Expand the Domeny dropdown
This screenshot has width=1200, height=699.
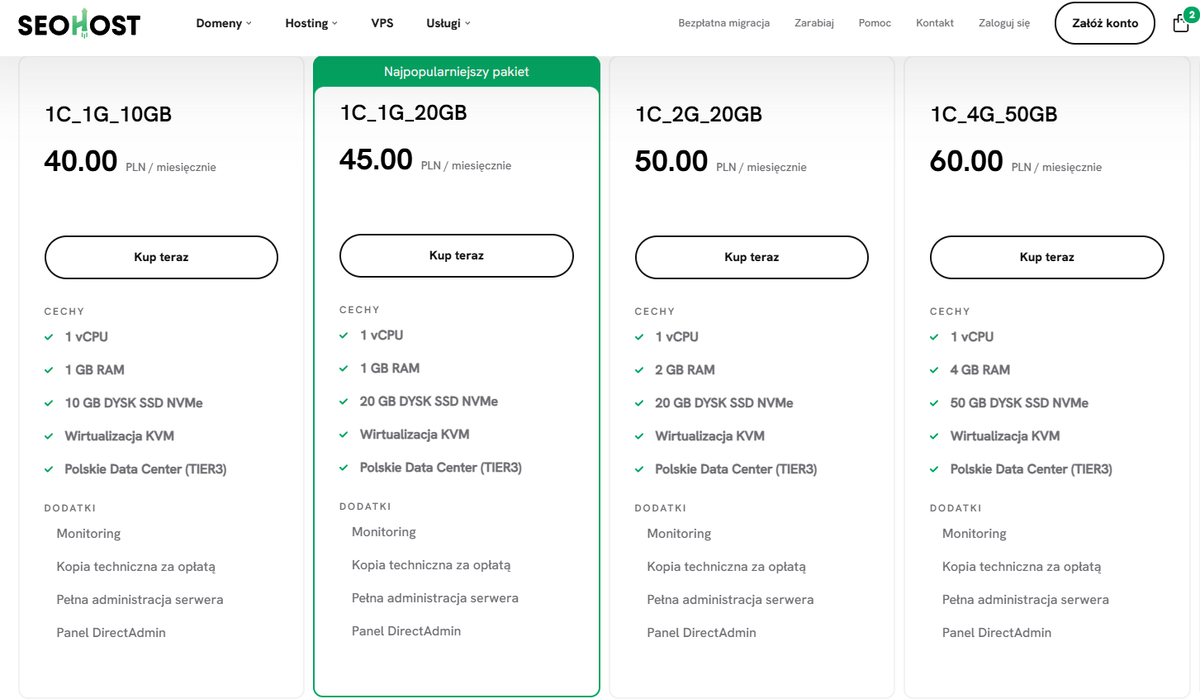pos(222,22)
